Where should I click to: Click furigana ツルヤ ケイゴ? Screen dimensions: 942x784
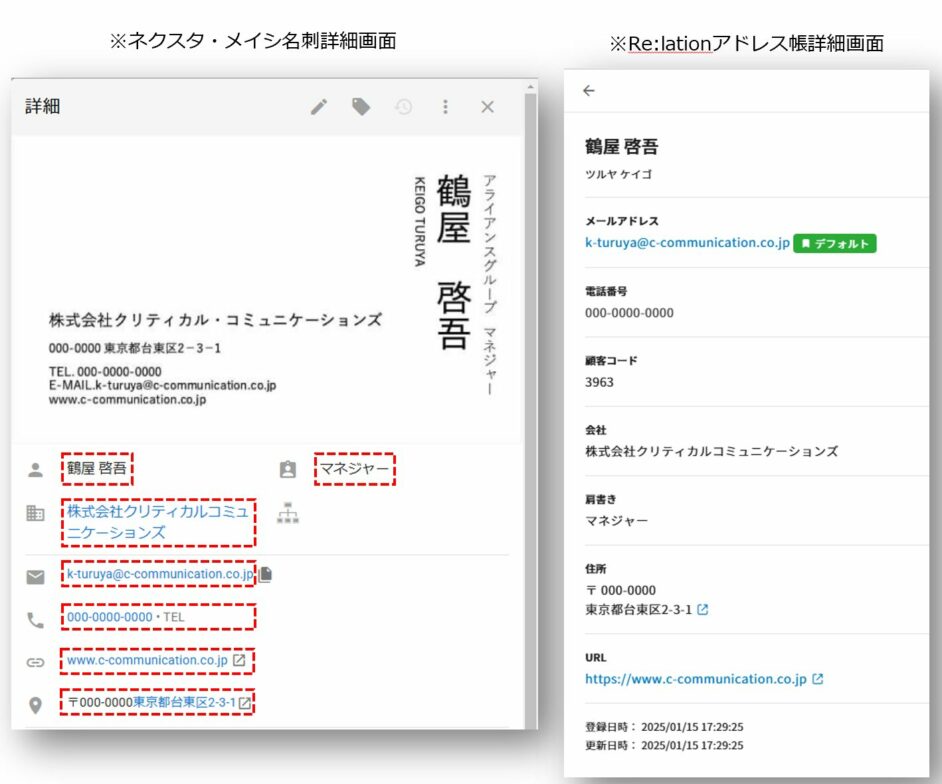pos(619,174)
